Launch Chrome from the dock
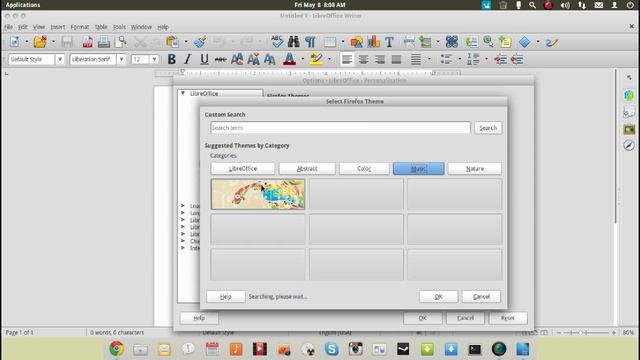 [116, 349]
